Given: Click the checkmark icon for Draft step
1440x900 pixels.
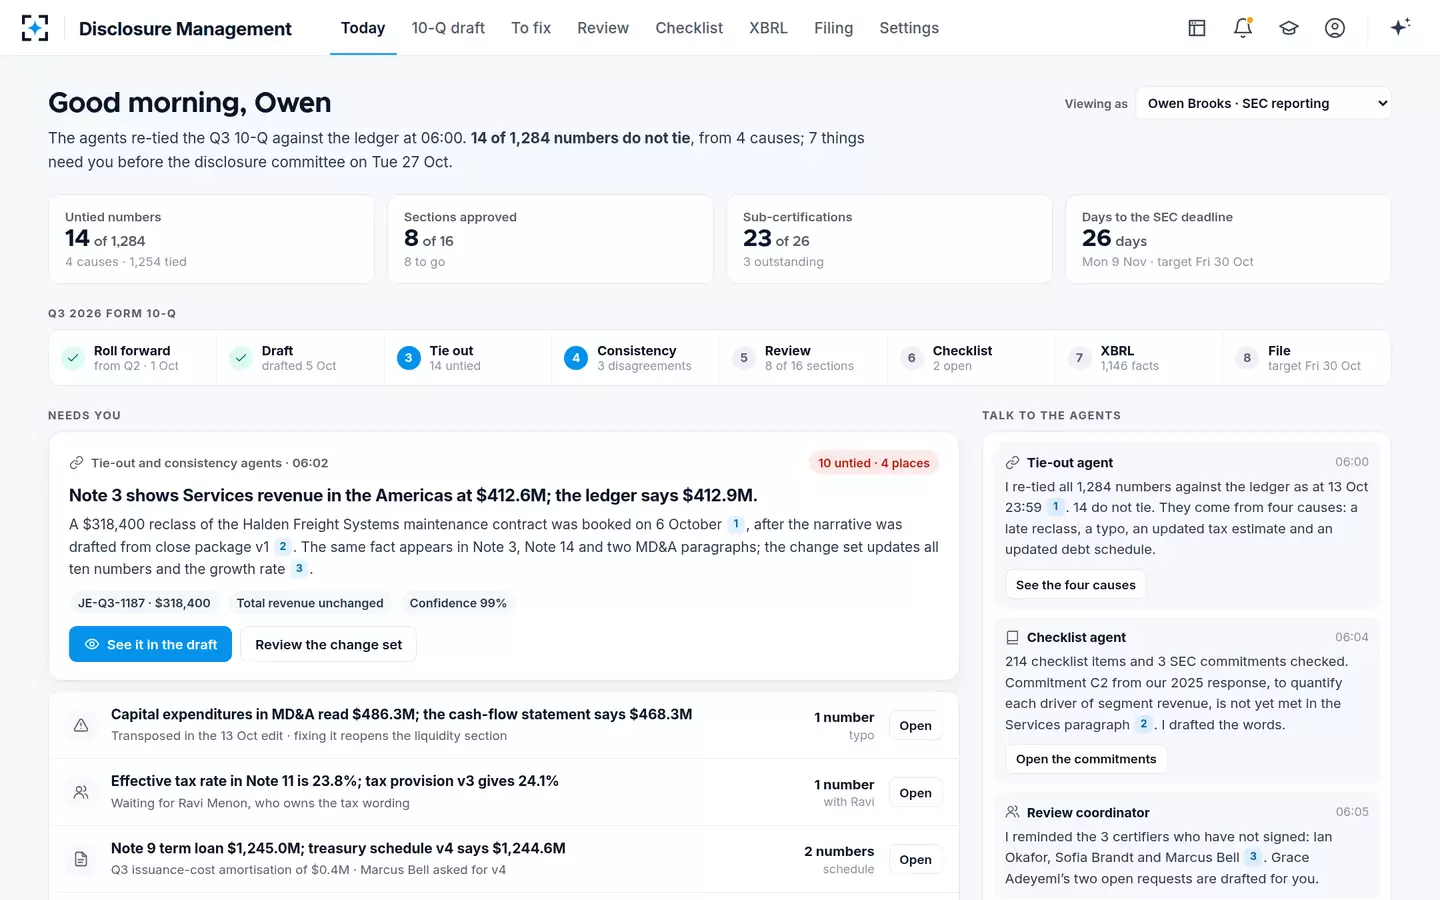Looking at the screenshot, I should (241, 358).
